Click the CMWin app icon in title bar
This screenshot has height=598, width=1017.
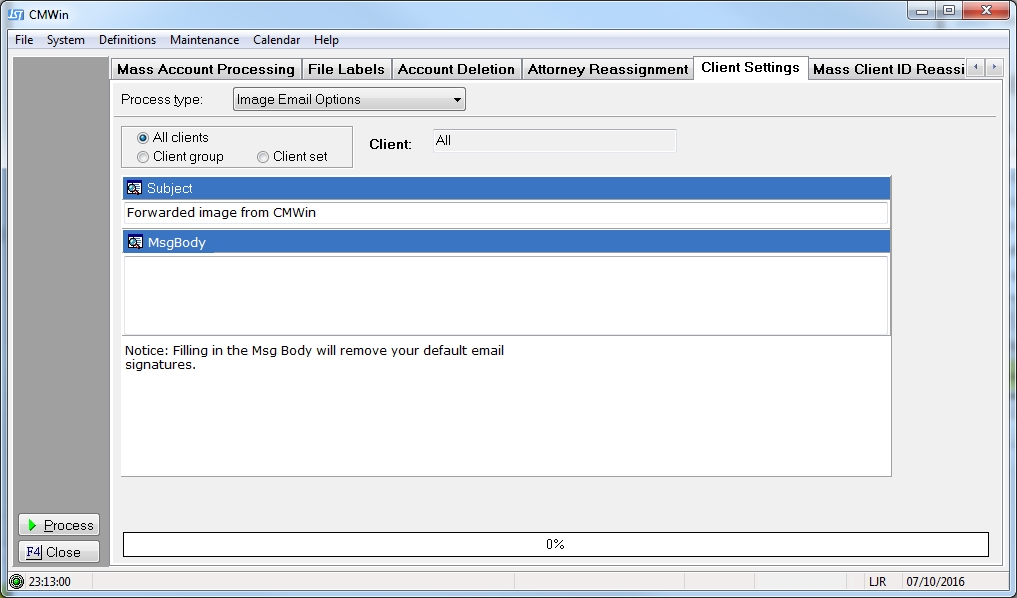click(16, 14)
